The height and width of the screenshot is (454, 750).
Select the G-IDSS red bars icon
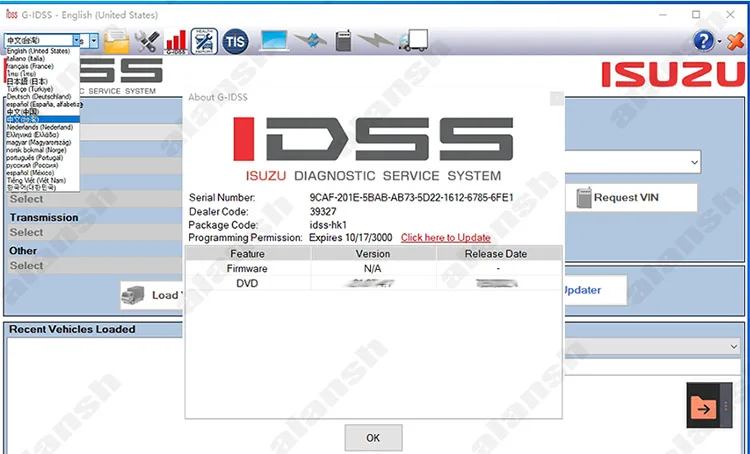tap(176, 42)
